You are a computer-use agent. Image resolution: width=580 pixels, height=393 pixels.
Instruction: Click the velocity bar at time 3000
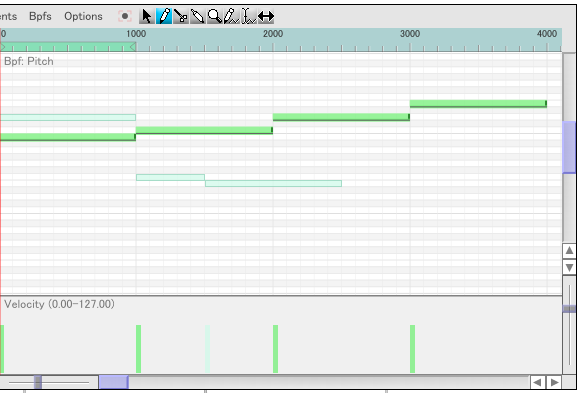pyautogui.click(x=412, y=349)
